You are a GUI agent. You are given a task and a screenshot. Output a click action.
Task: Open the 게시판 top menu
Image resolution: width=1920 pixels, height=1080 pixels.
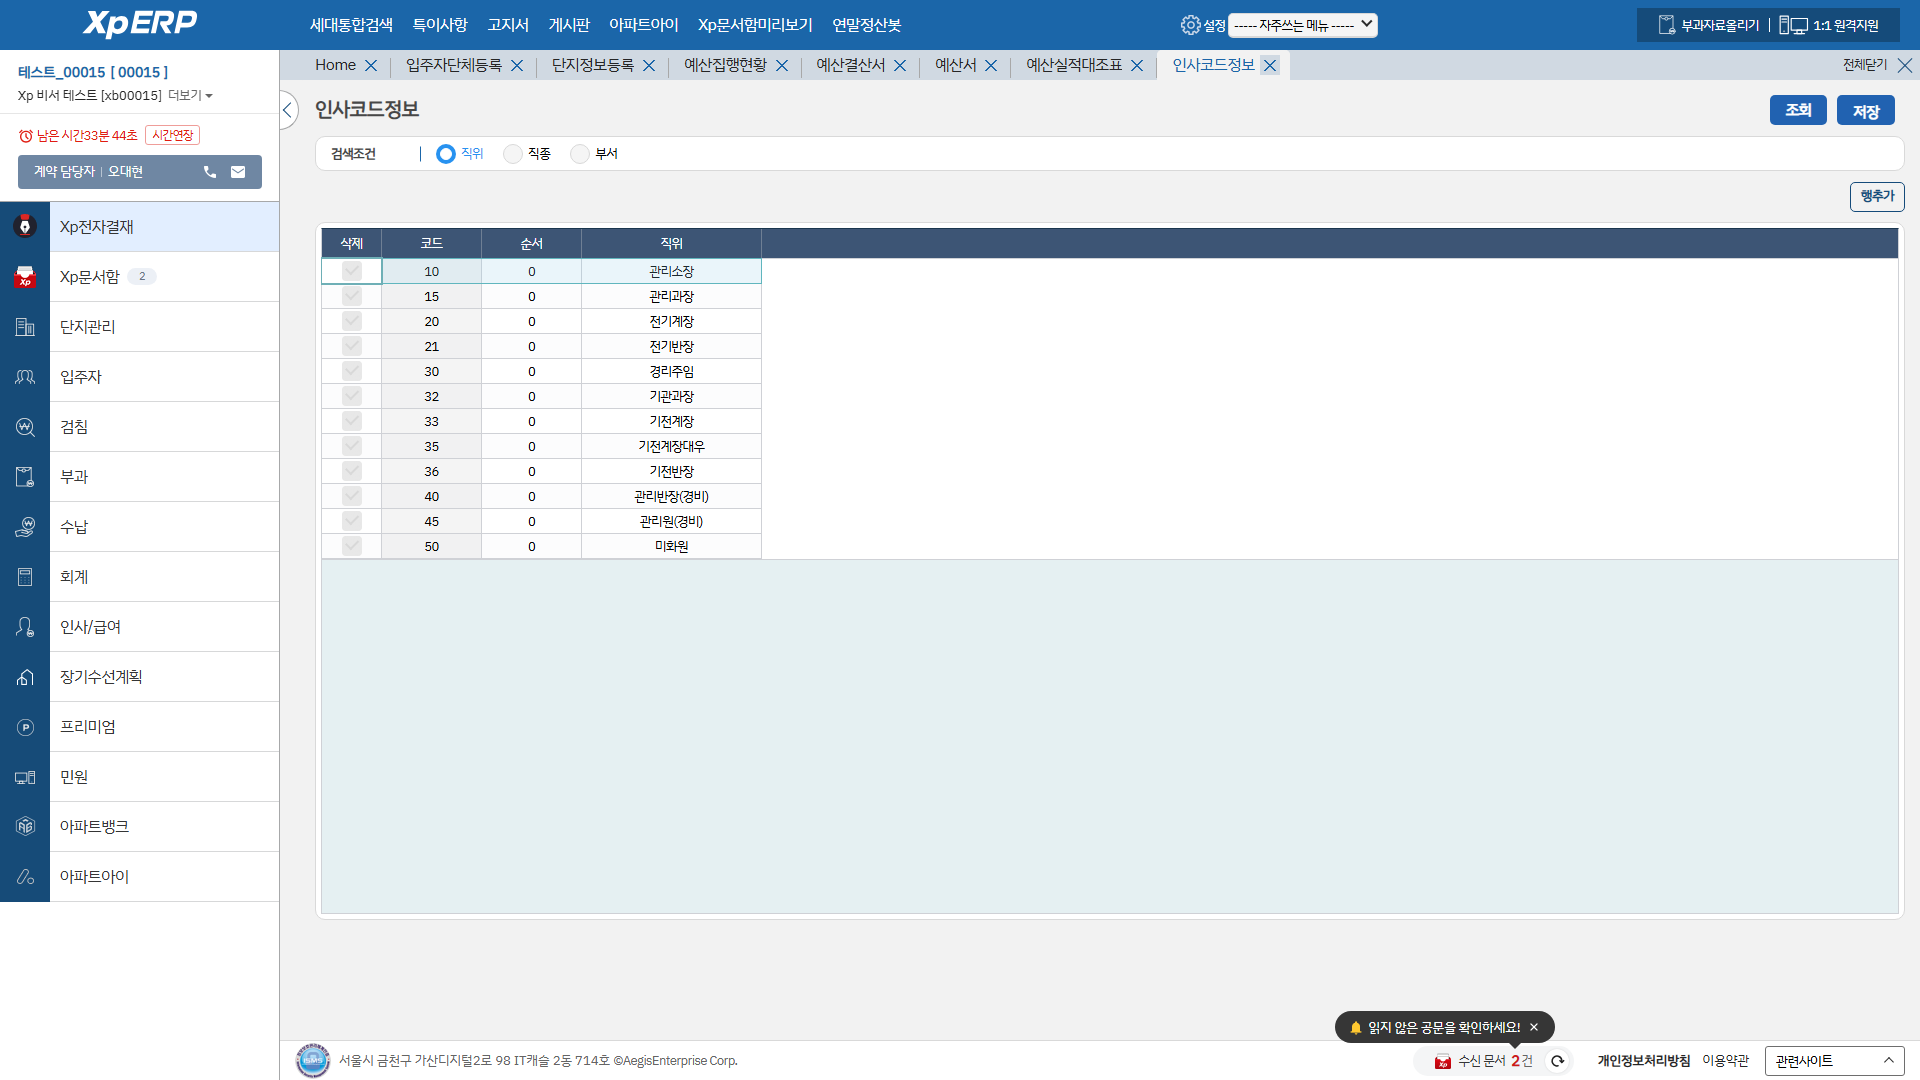pos(568,25)
